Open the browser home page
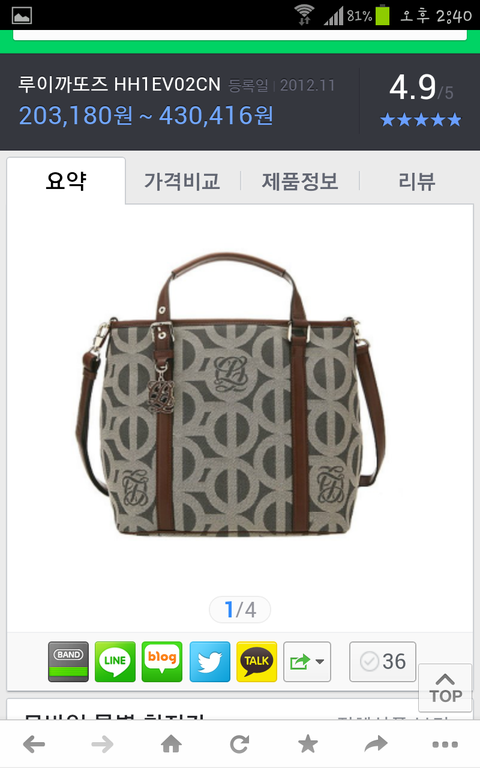Screen dimensions: 480x768 [171, 744]
